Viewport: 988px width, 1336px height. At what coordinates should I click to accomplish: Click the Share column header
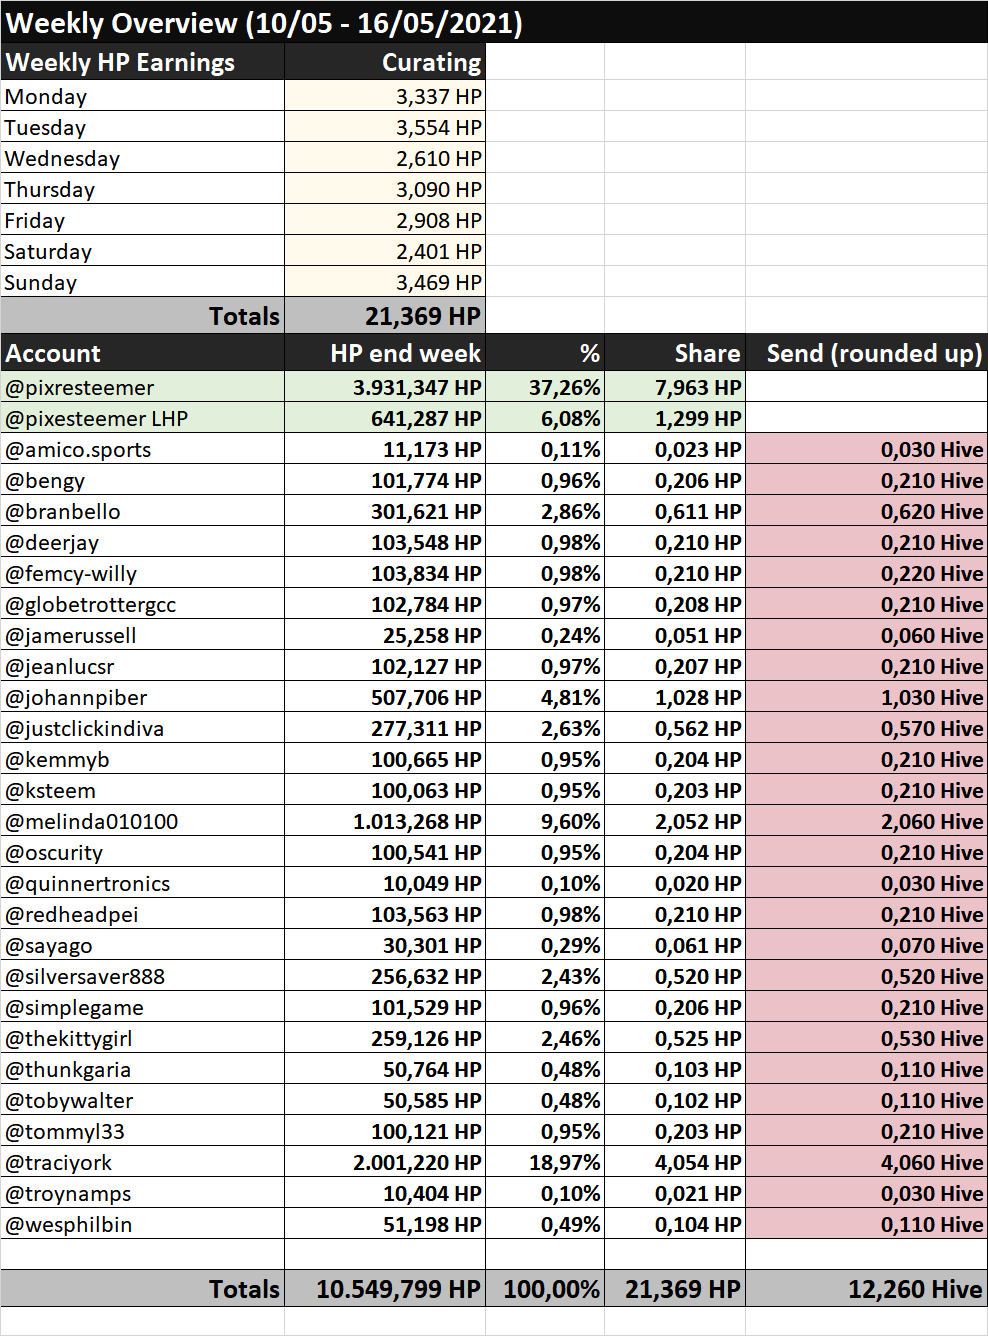(x=675, y=353)
